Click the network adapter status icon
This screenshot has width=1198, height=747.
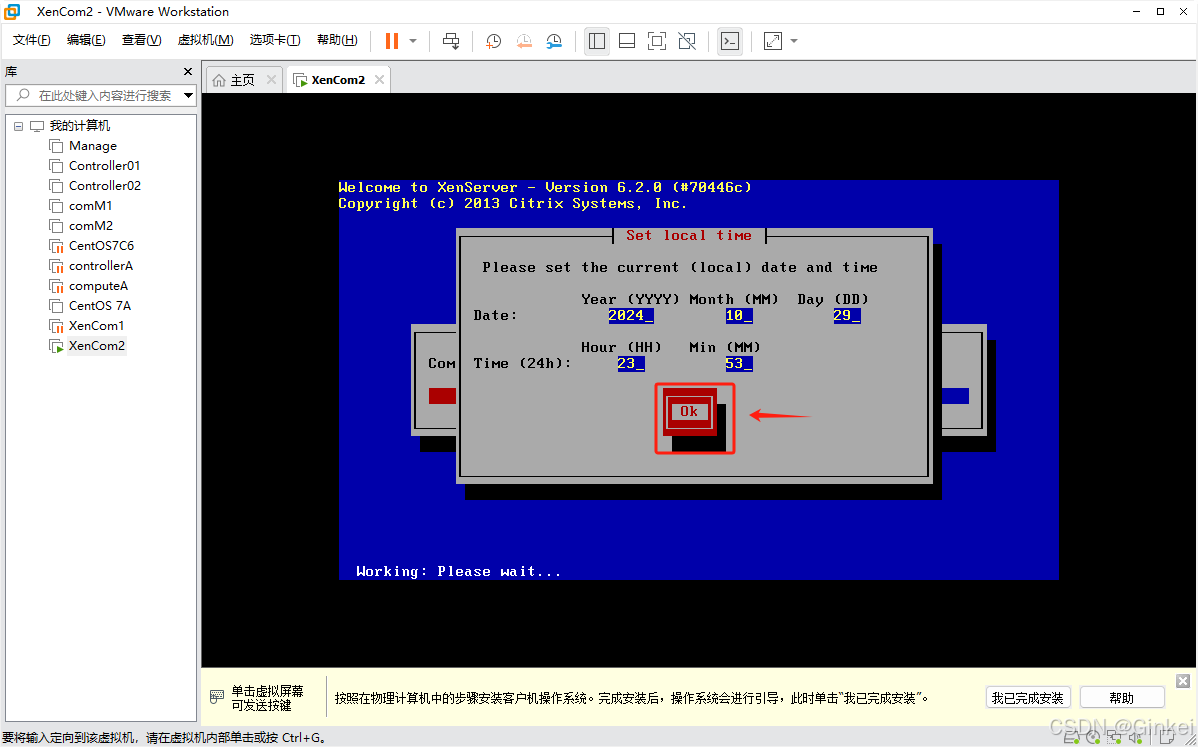coord(1115,738)
